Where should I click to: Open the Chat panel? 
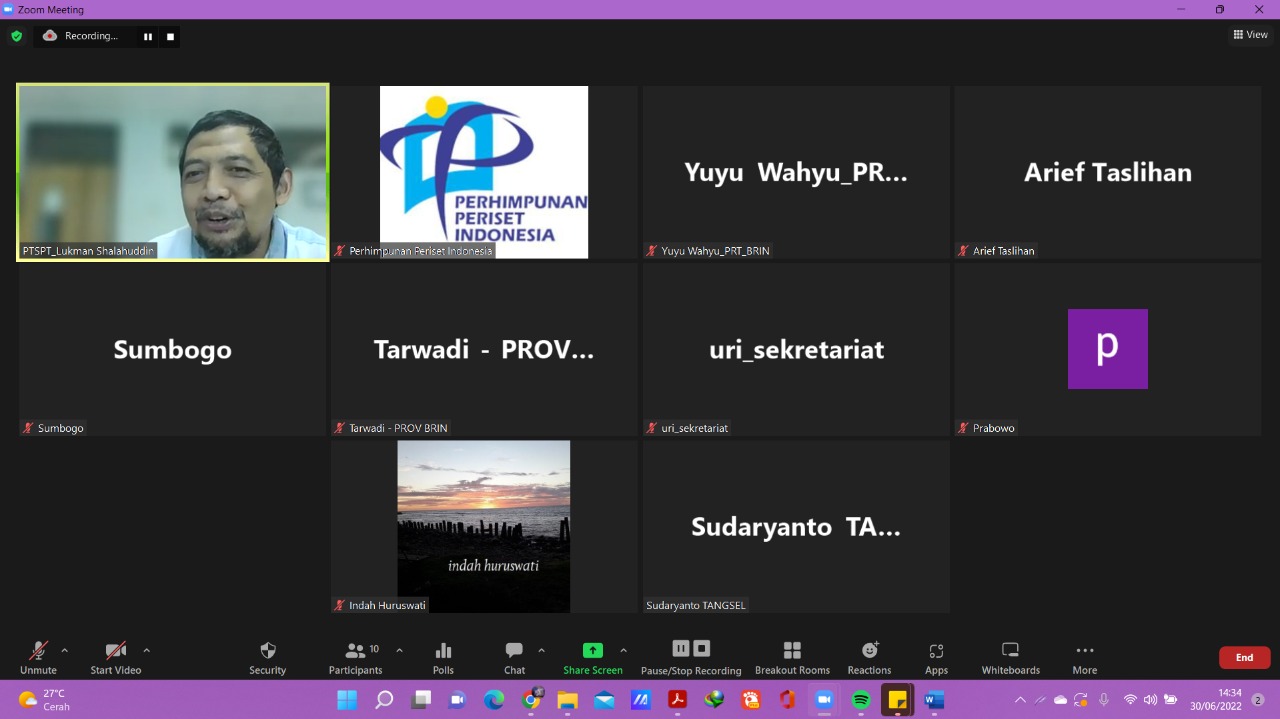[514, 657]
